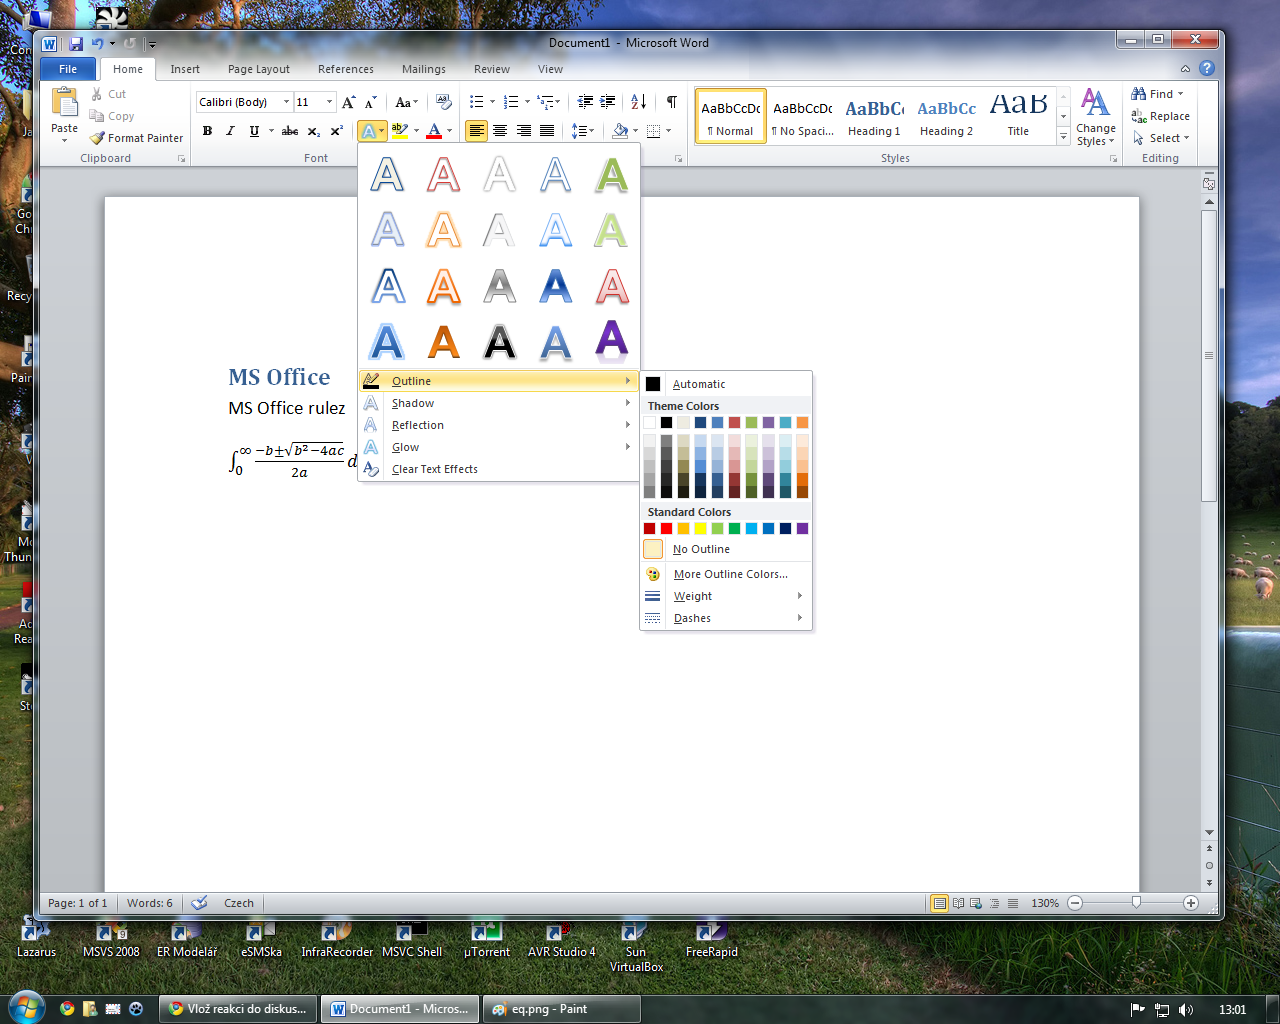Viewport: 1280px width, 1024px height.
Task: Click the Strikethrough icon
Action: (290, 131)
